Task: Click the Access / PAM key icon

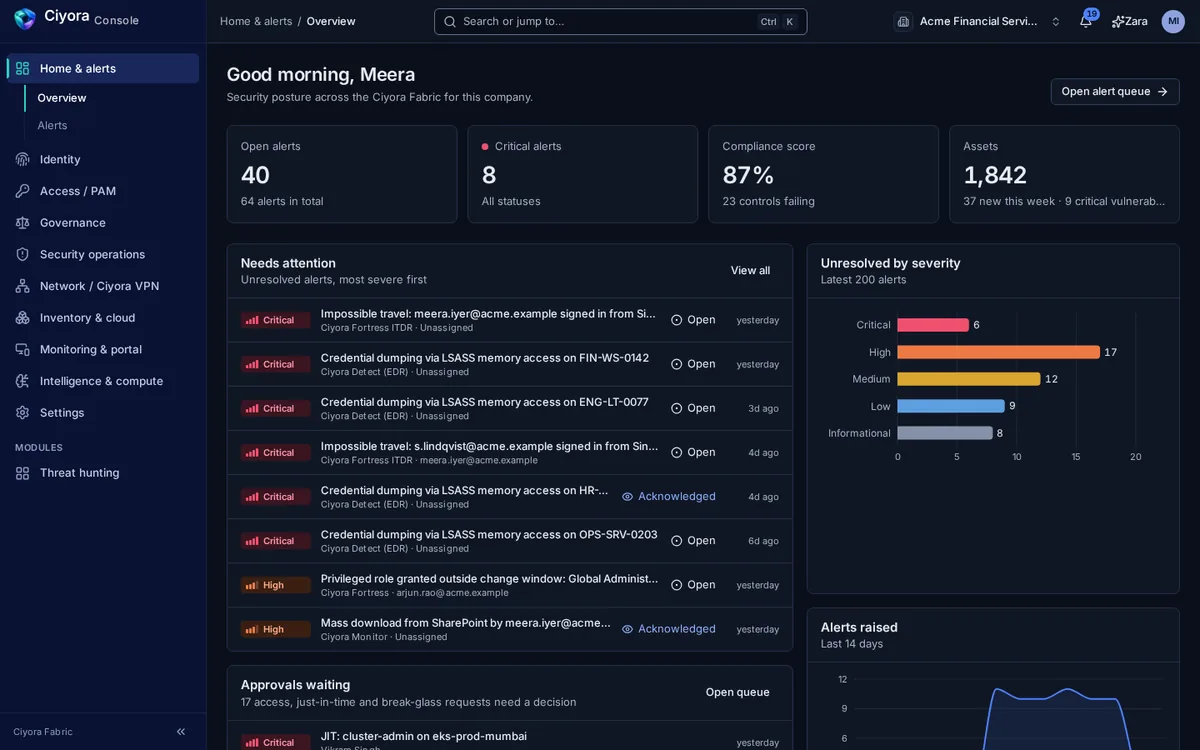Action: pyautogui.click(x=22, y=191)
